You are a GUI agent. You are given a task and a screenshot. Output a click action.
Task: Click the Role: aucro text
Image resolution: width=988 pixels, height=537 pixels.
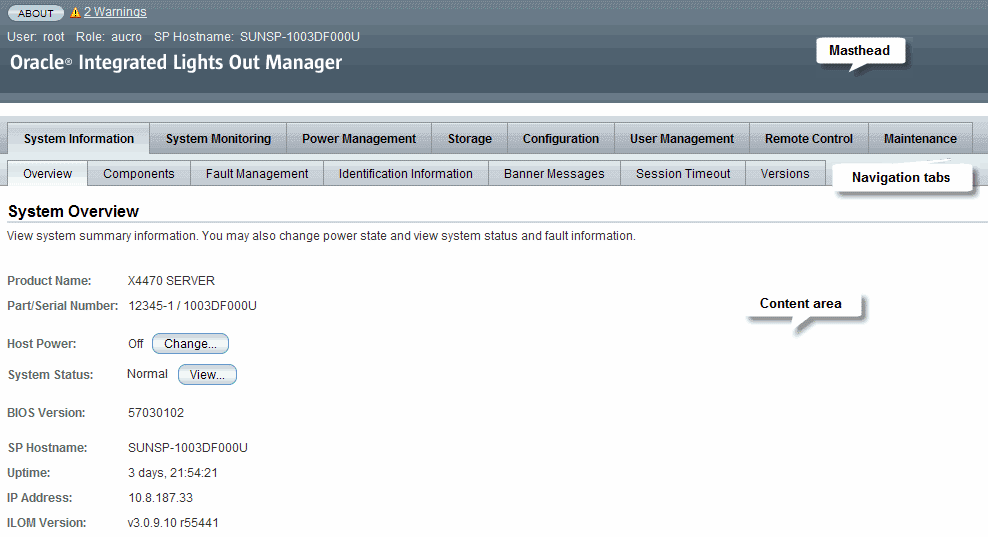click(108, 37)
